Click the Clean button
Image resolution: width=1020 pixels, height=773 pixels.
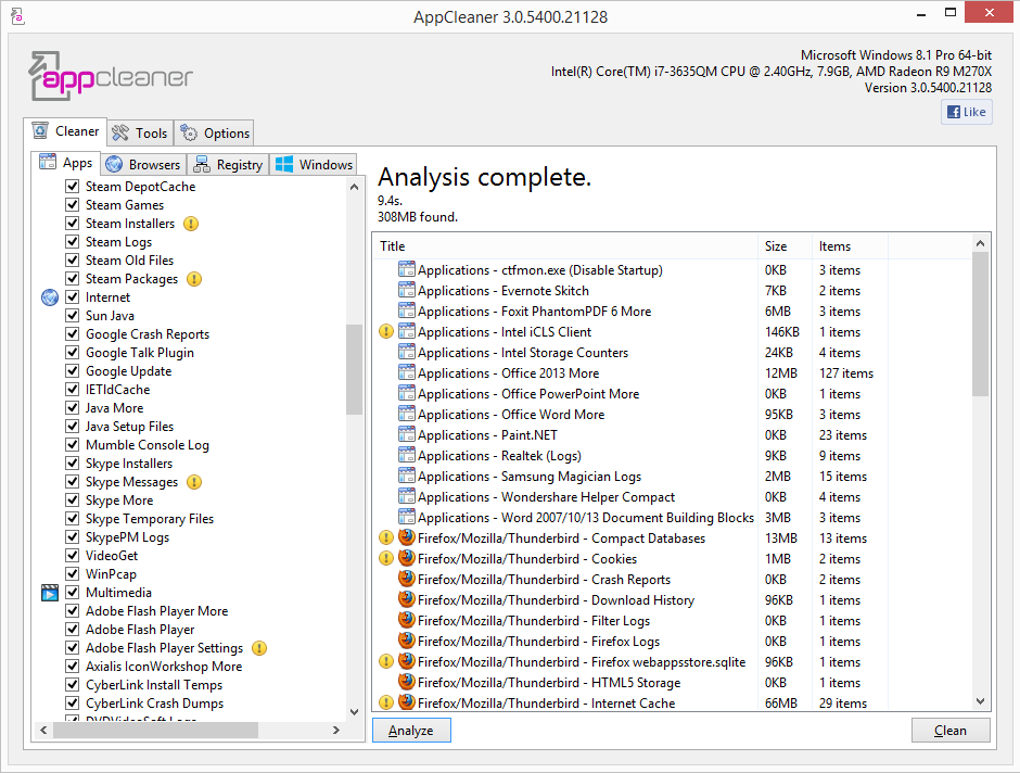950,731
